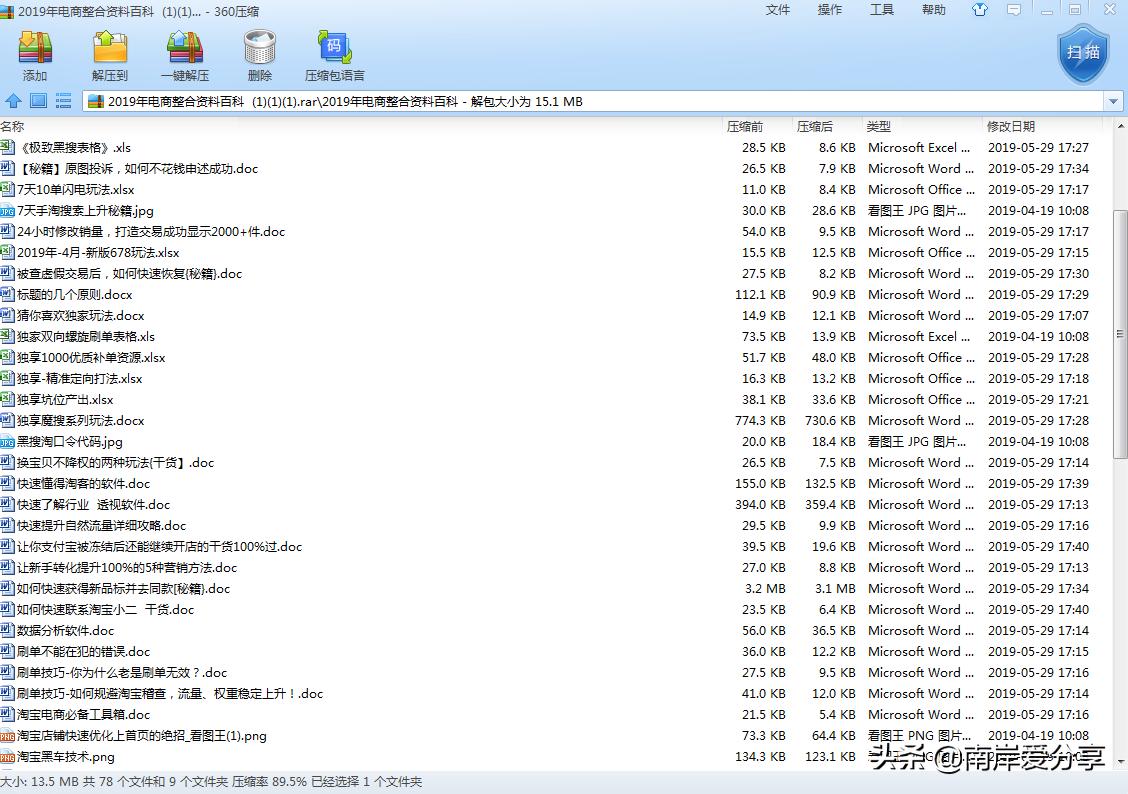Open the 操作 menu
This screenshot has height=794, width=1128.
click(829, 10)
